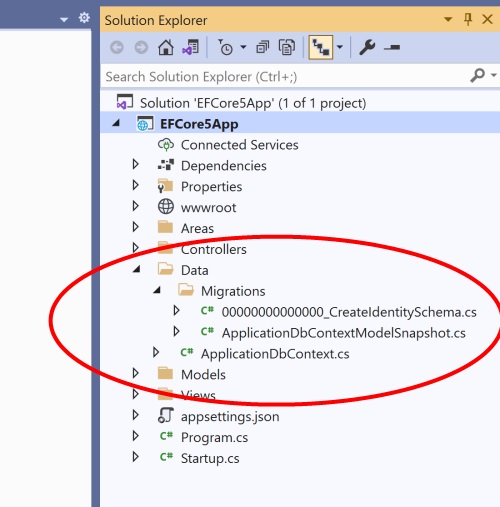Open Properties wrench icon
500x507 pixels.
pos(367,47)
